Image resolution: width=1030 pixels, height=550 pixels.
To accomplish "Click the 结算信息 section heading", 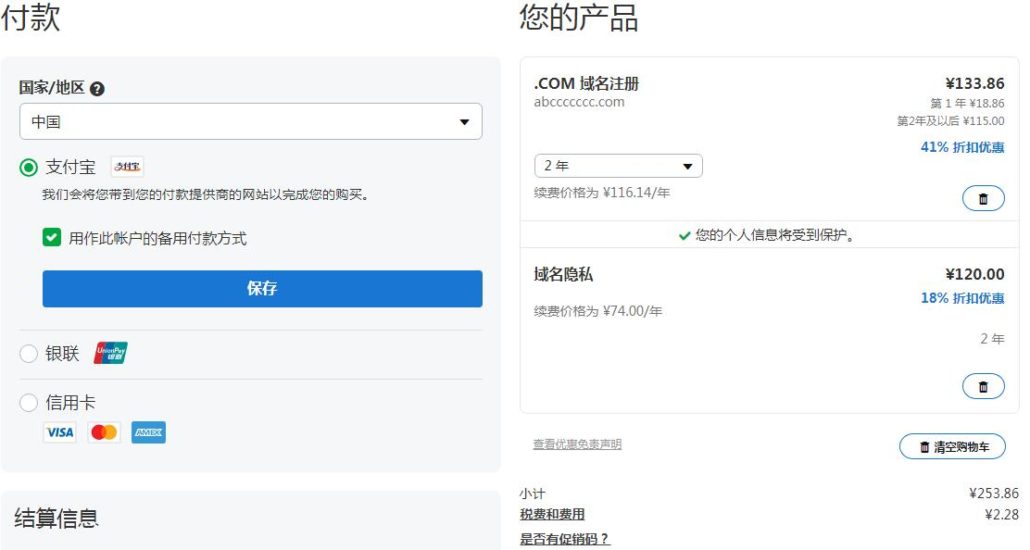I will click(56, 518).
